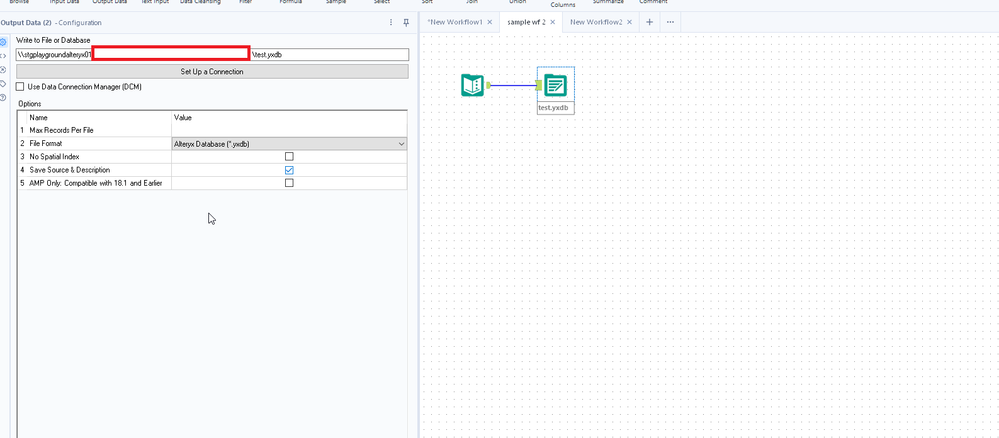Image resolution: width=999 pixels, height=438 pixels.
Task: Click the Value column header in Options
Action: tap(183, 118)
